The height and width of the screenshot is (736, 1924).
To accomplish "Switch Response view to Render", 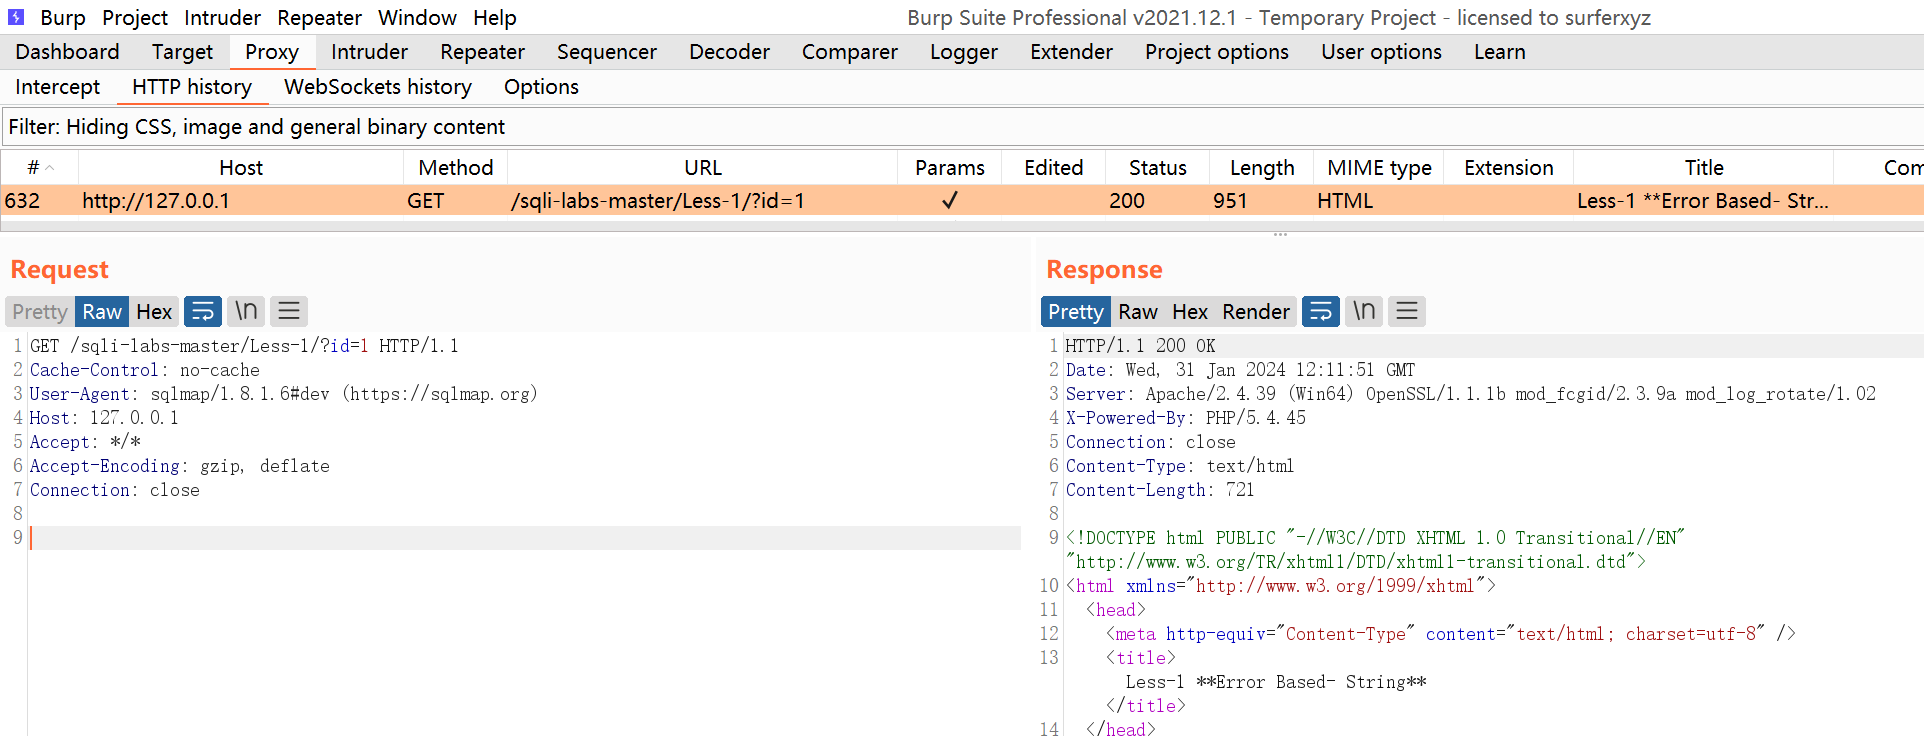I will (x=1255, y=312).
